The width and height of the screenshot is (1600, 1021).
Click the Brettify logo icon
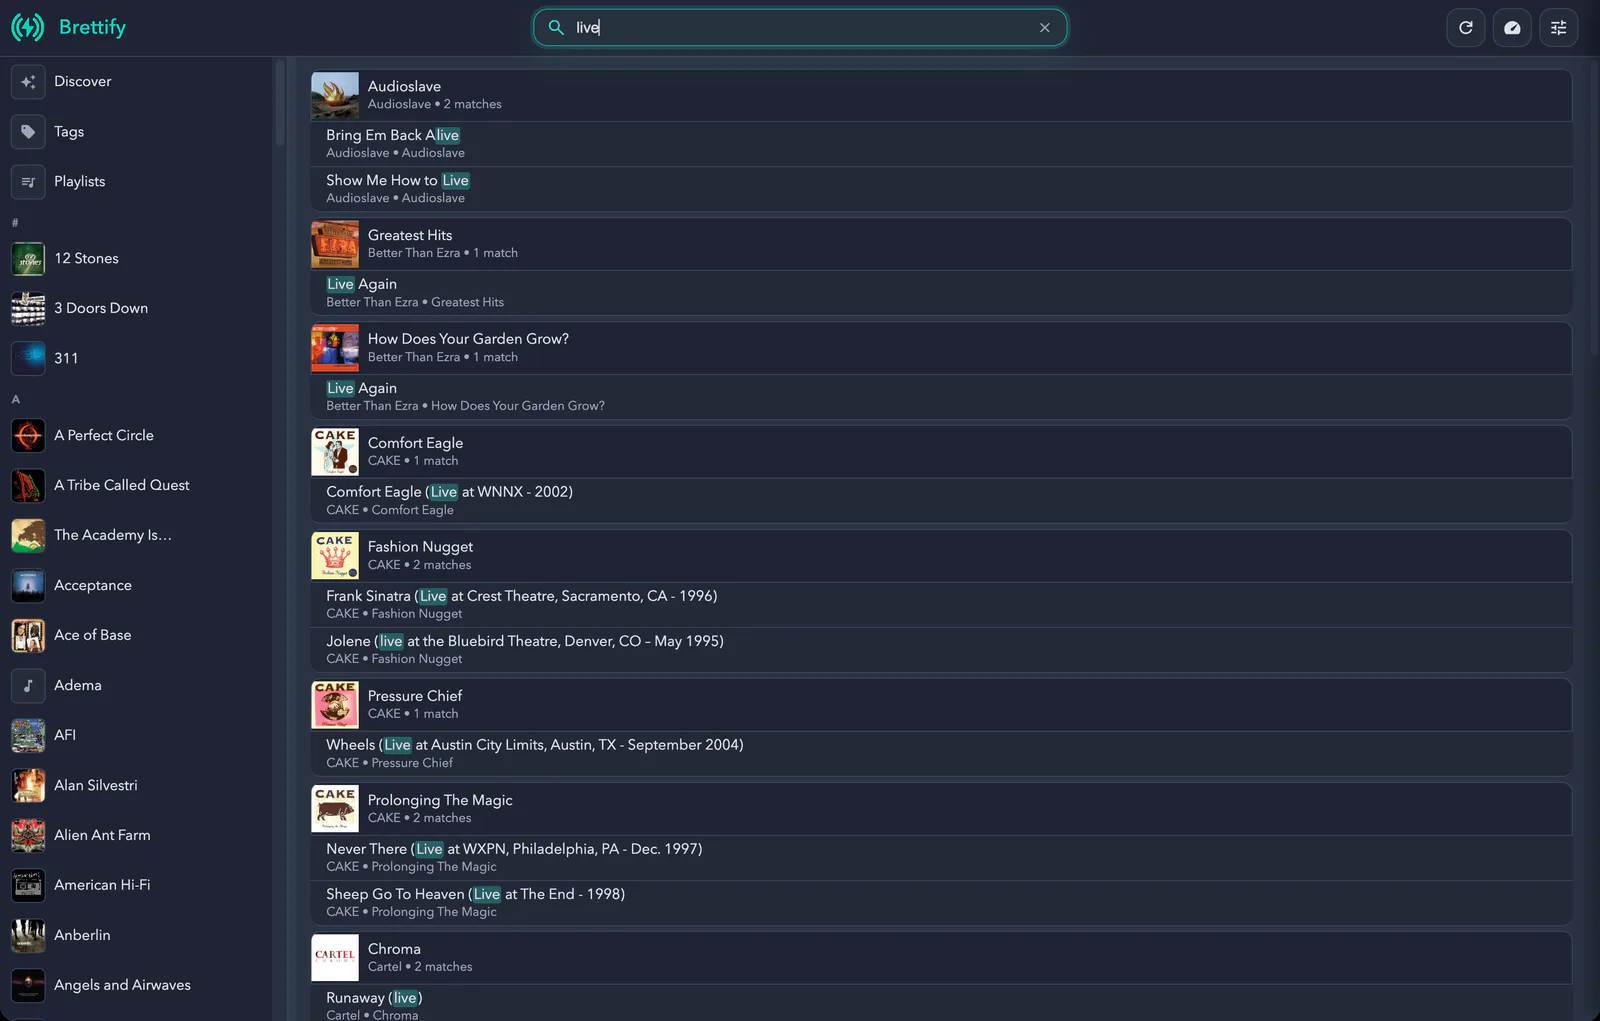pyautogui.click(x=28, y=27)
